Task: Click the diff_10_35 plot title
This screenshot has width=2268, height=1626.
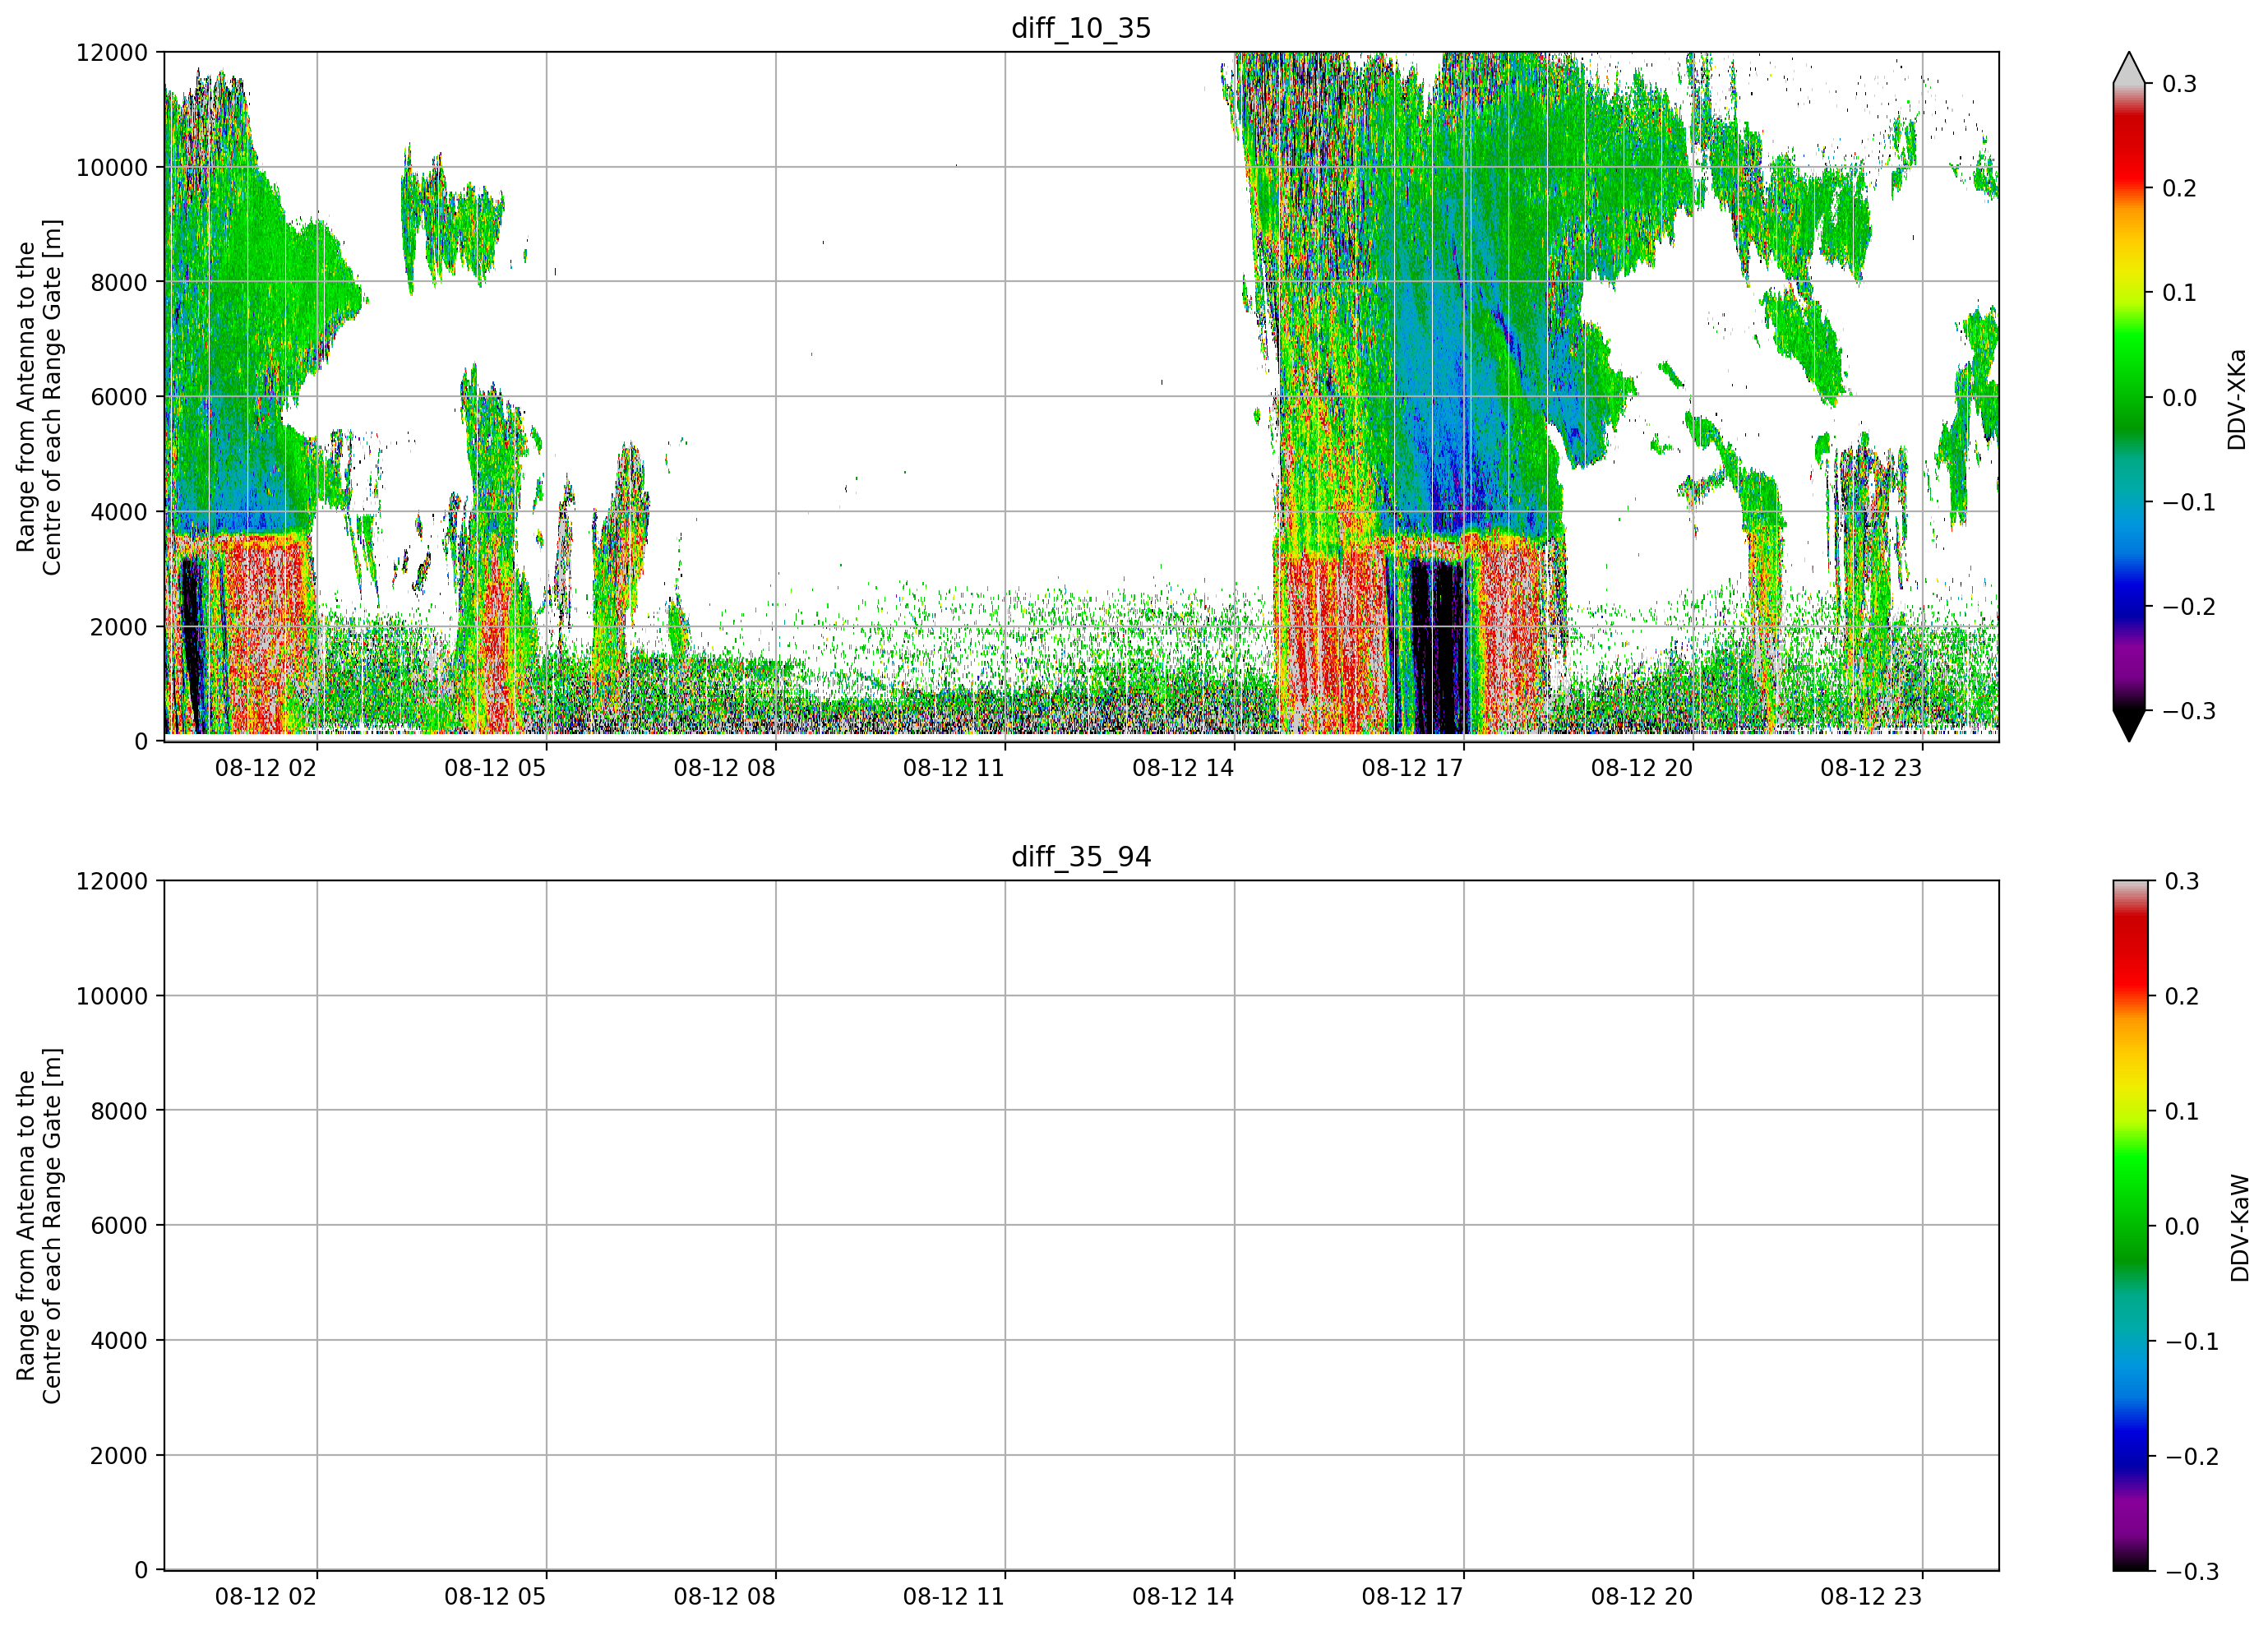Action: coord(1081,28)
